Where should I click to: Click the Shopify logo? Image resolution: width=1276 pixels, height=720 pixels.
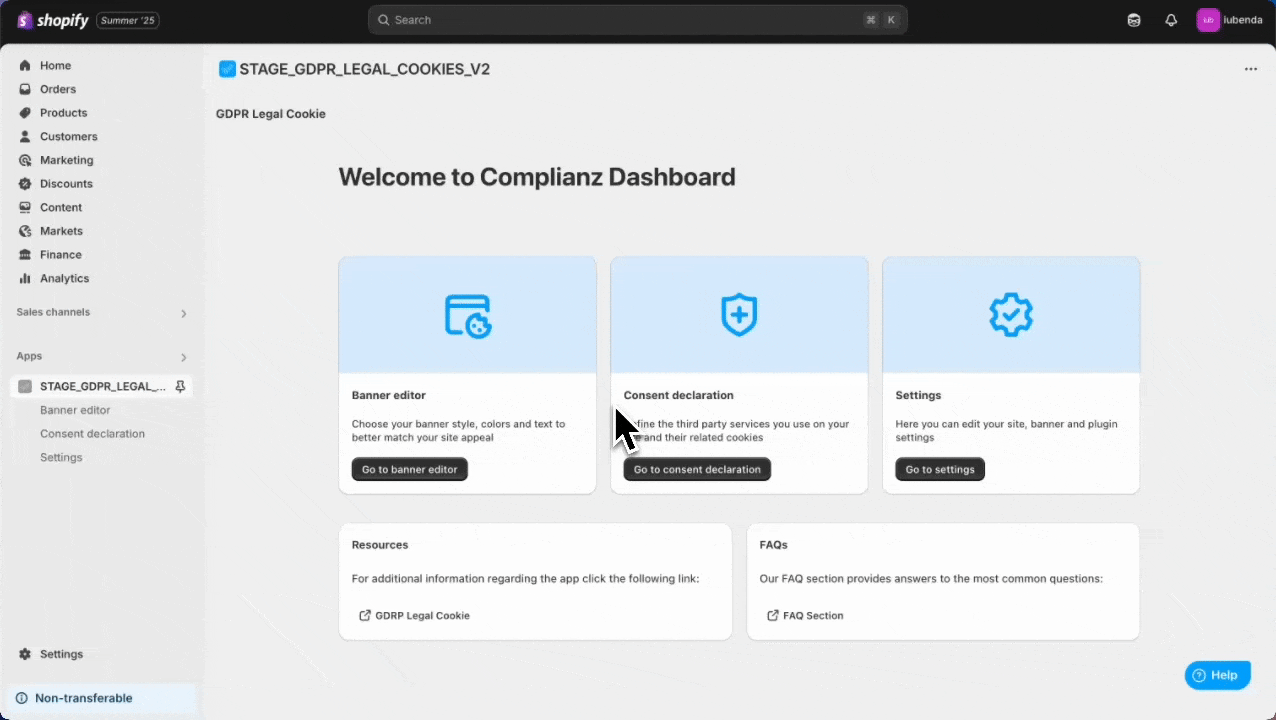click(53, 20)
